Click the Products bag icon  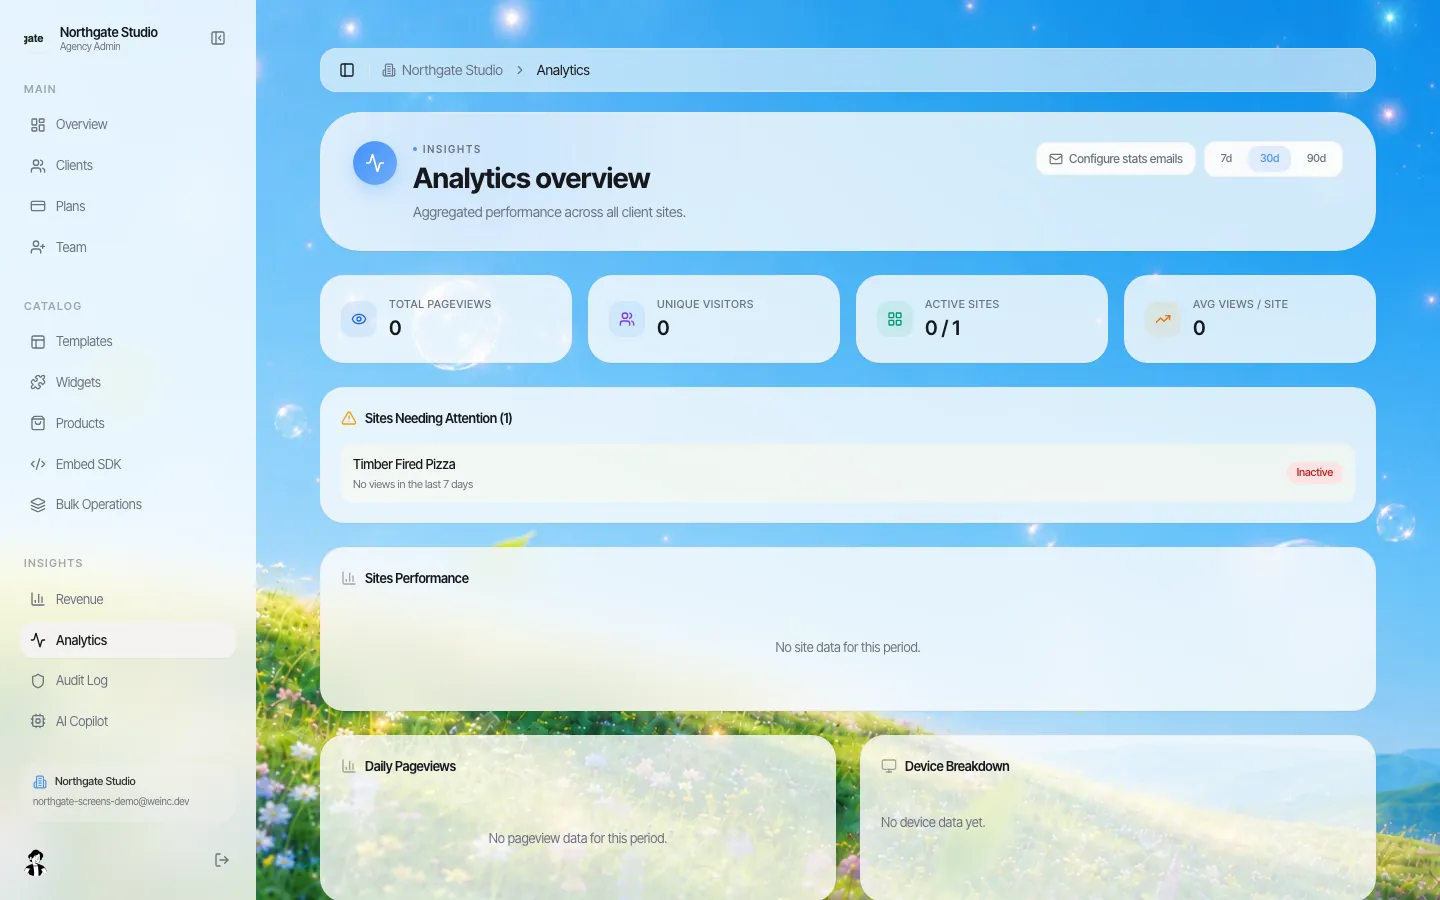tap(38, 424)
